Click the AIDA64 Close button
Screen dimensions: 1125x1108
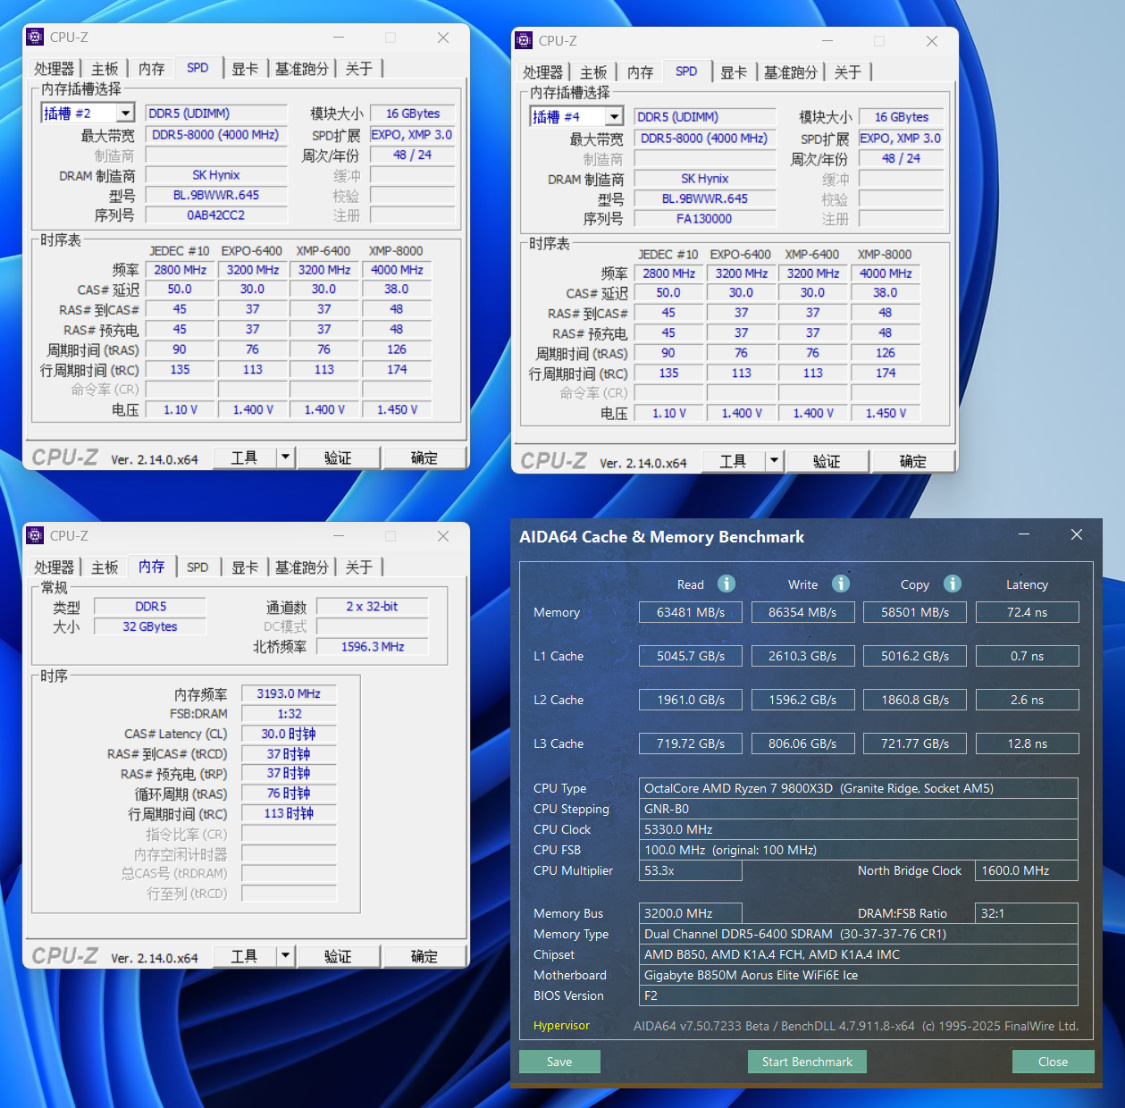pyautogui.click(x=1053, y=1061)
